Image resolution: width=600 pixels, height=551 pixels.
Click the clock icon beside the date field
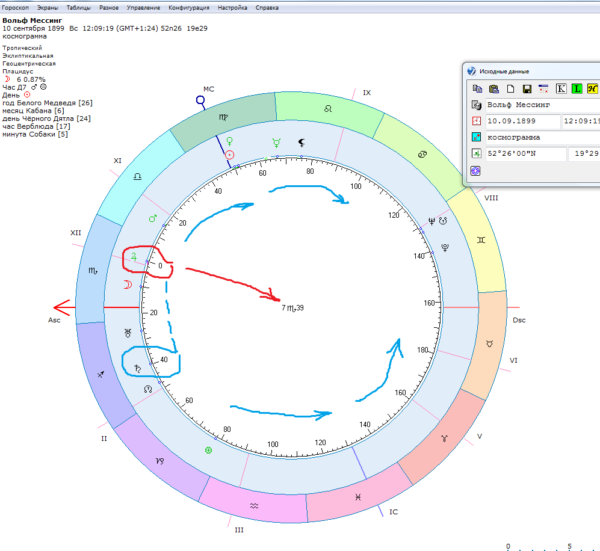click(476, 120)
